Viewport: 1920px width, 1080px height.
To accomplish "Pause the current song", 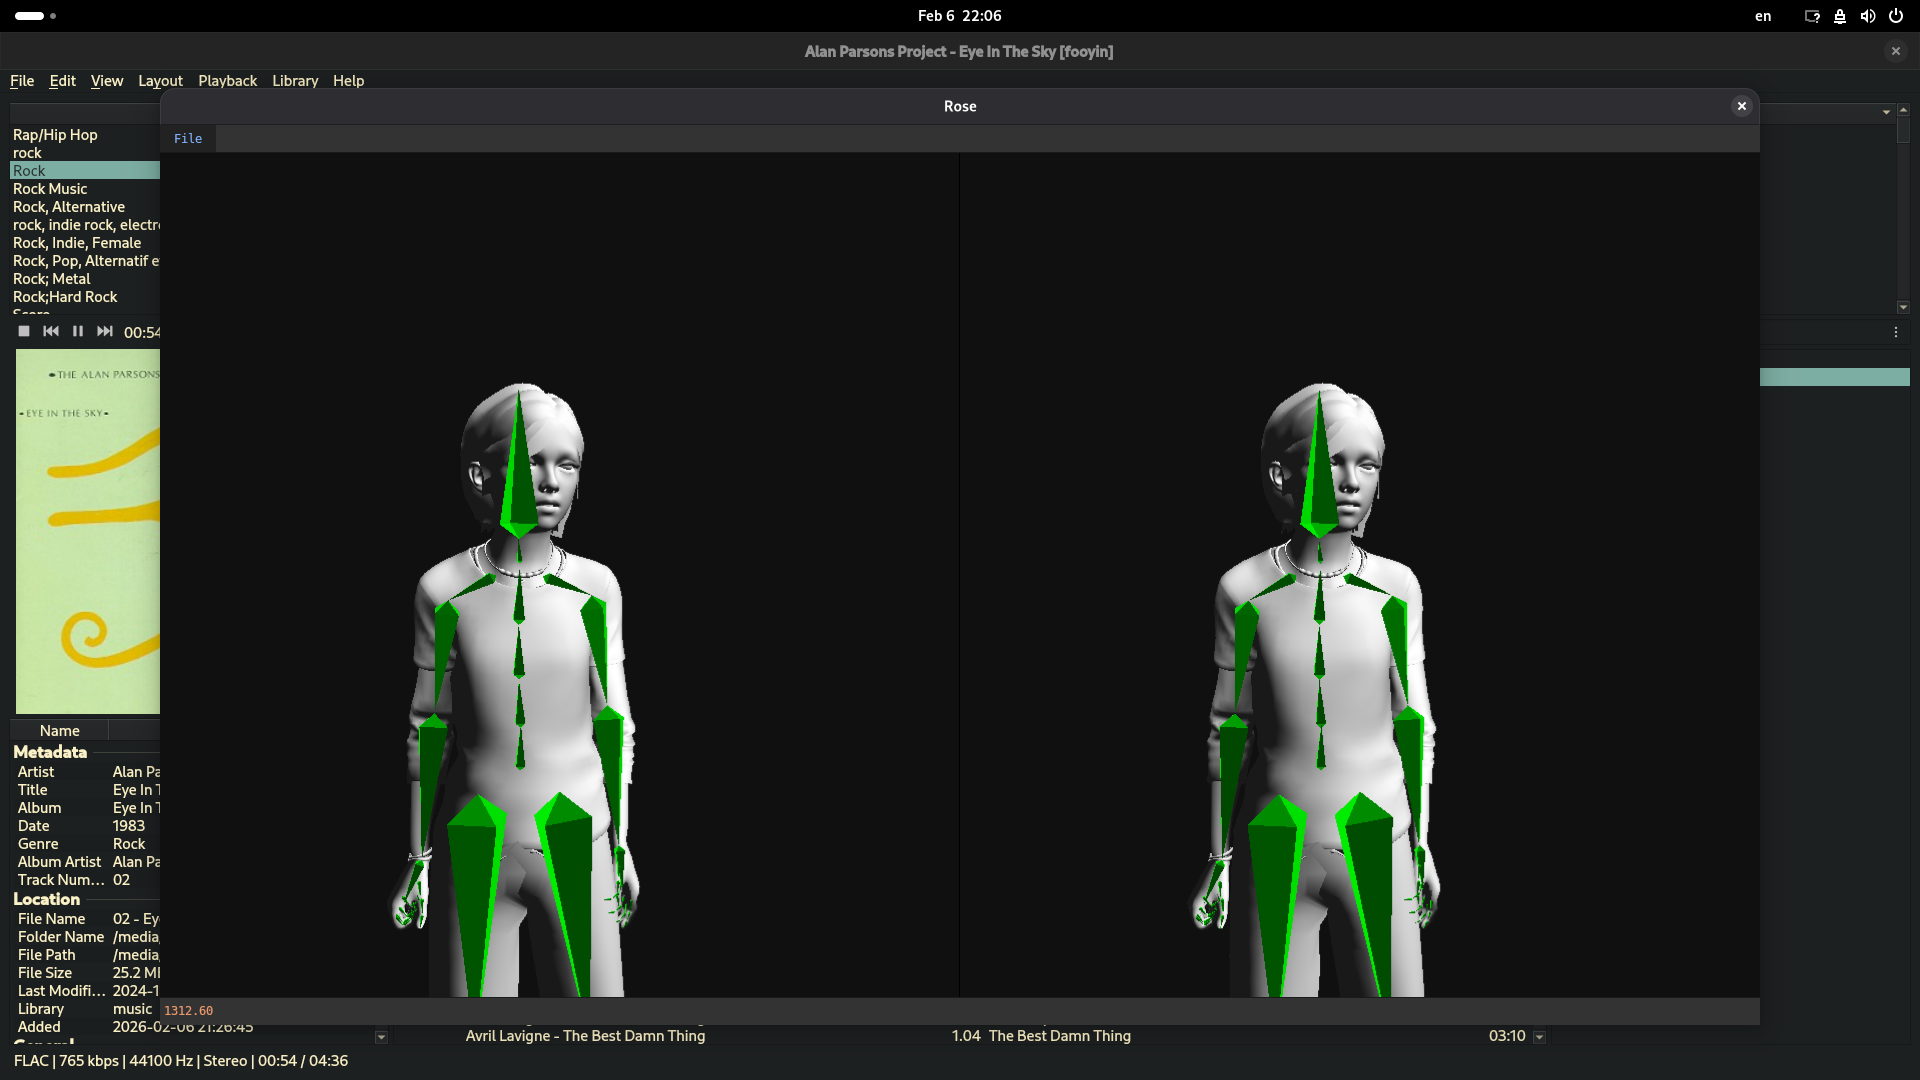I will [x=78, y=331].
